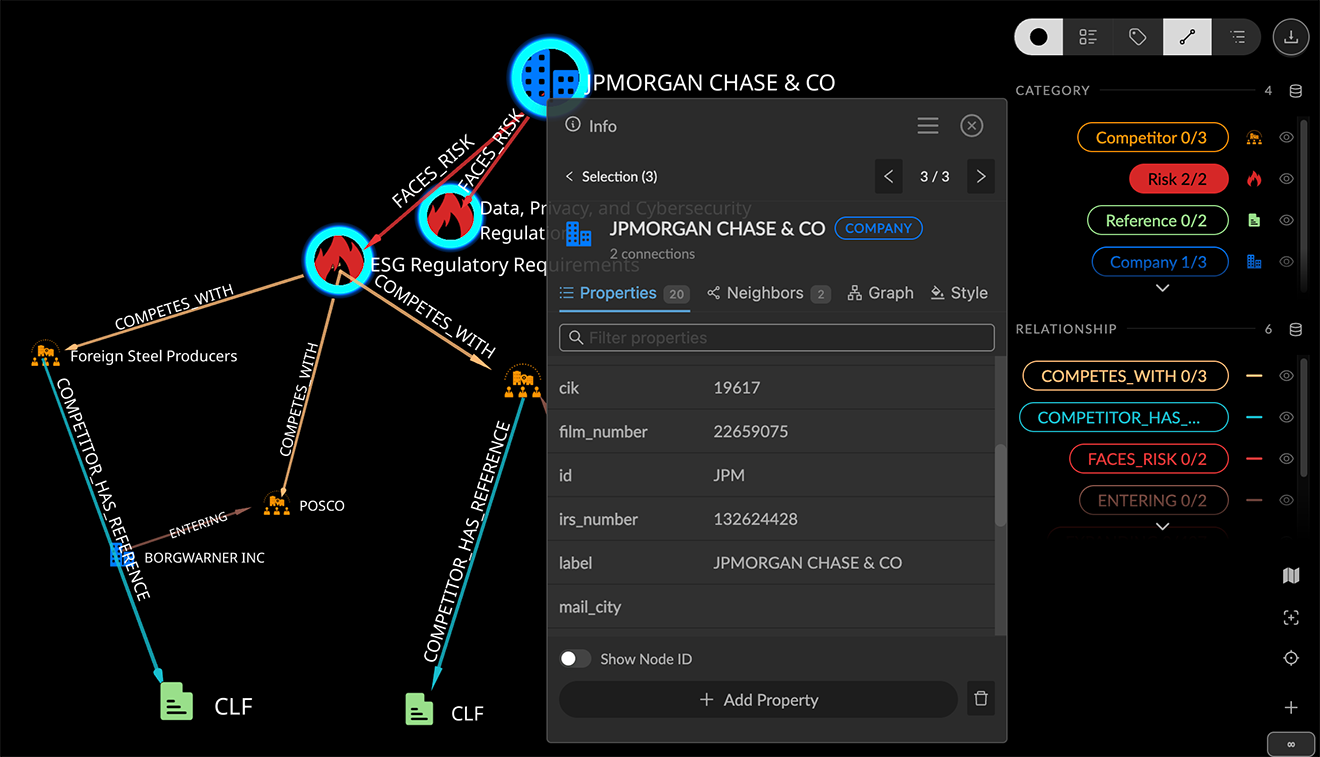Viewport: 1320px width, 757px height.
Task: Expand the Category list chevron
Action: [1162, 288]
